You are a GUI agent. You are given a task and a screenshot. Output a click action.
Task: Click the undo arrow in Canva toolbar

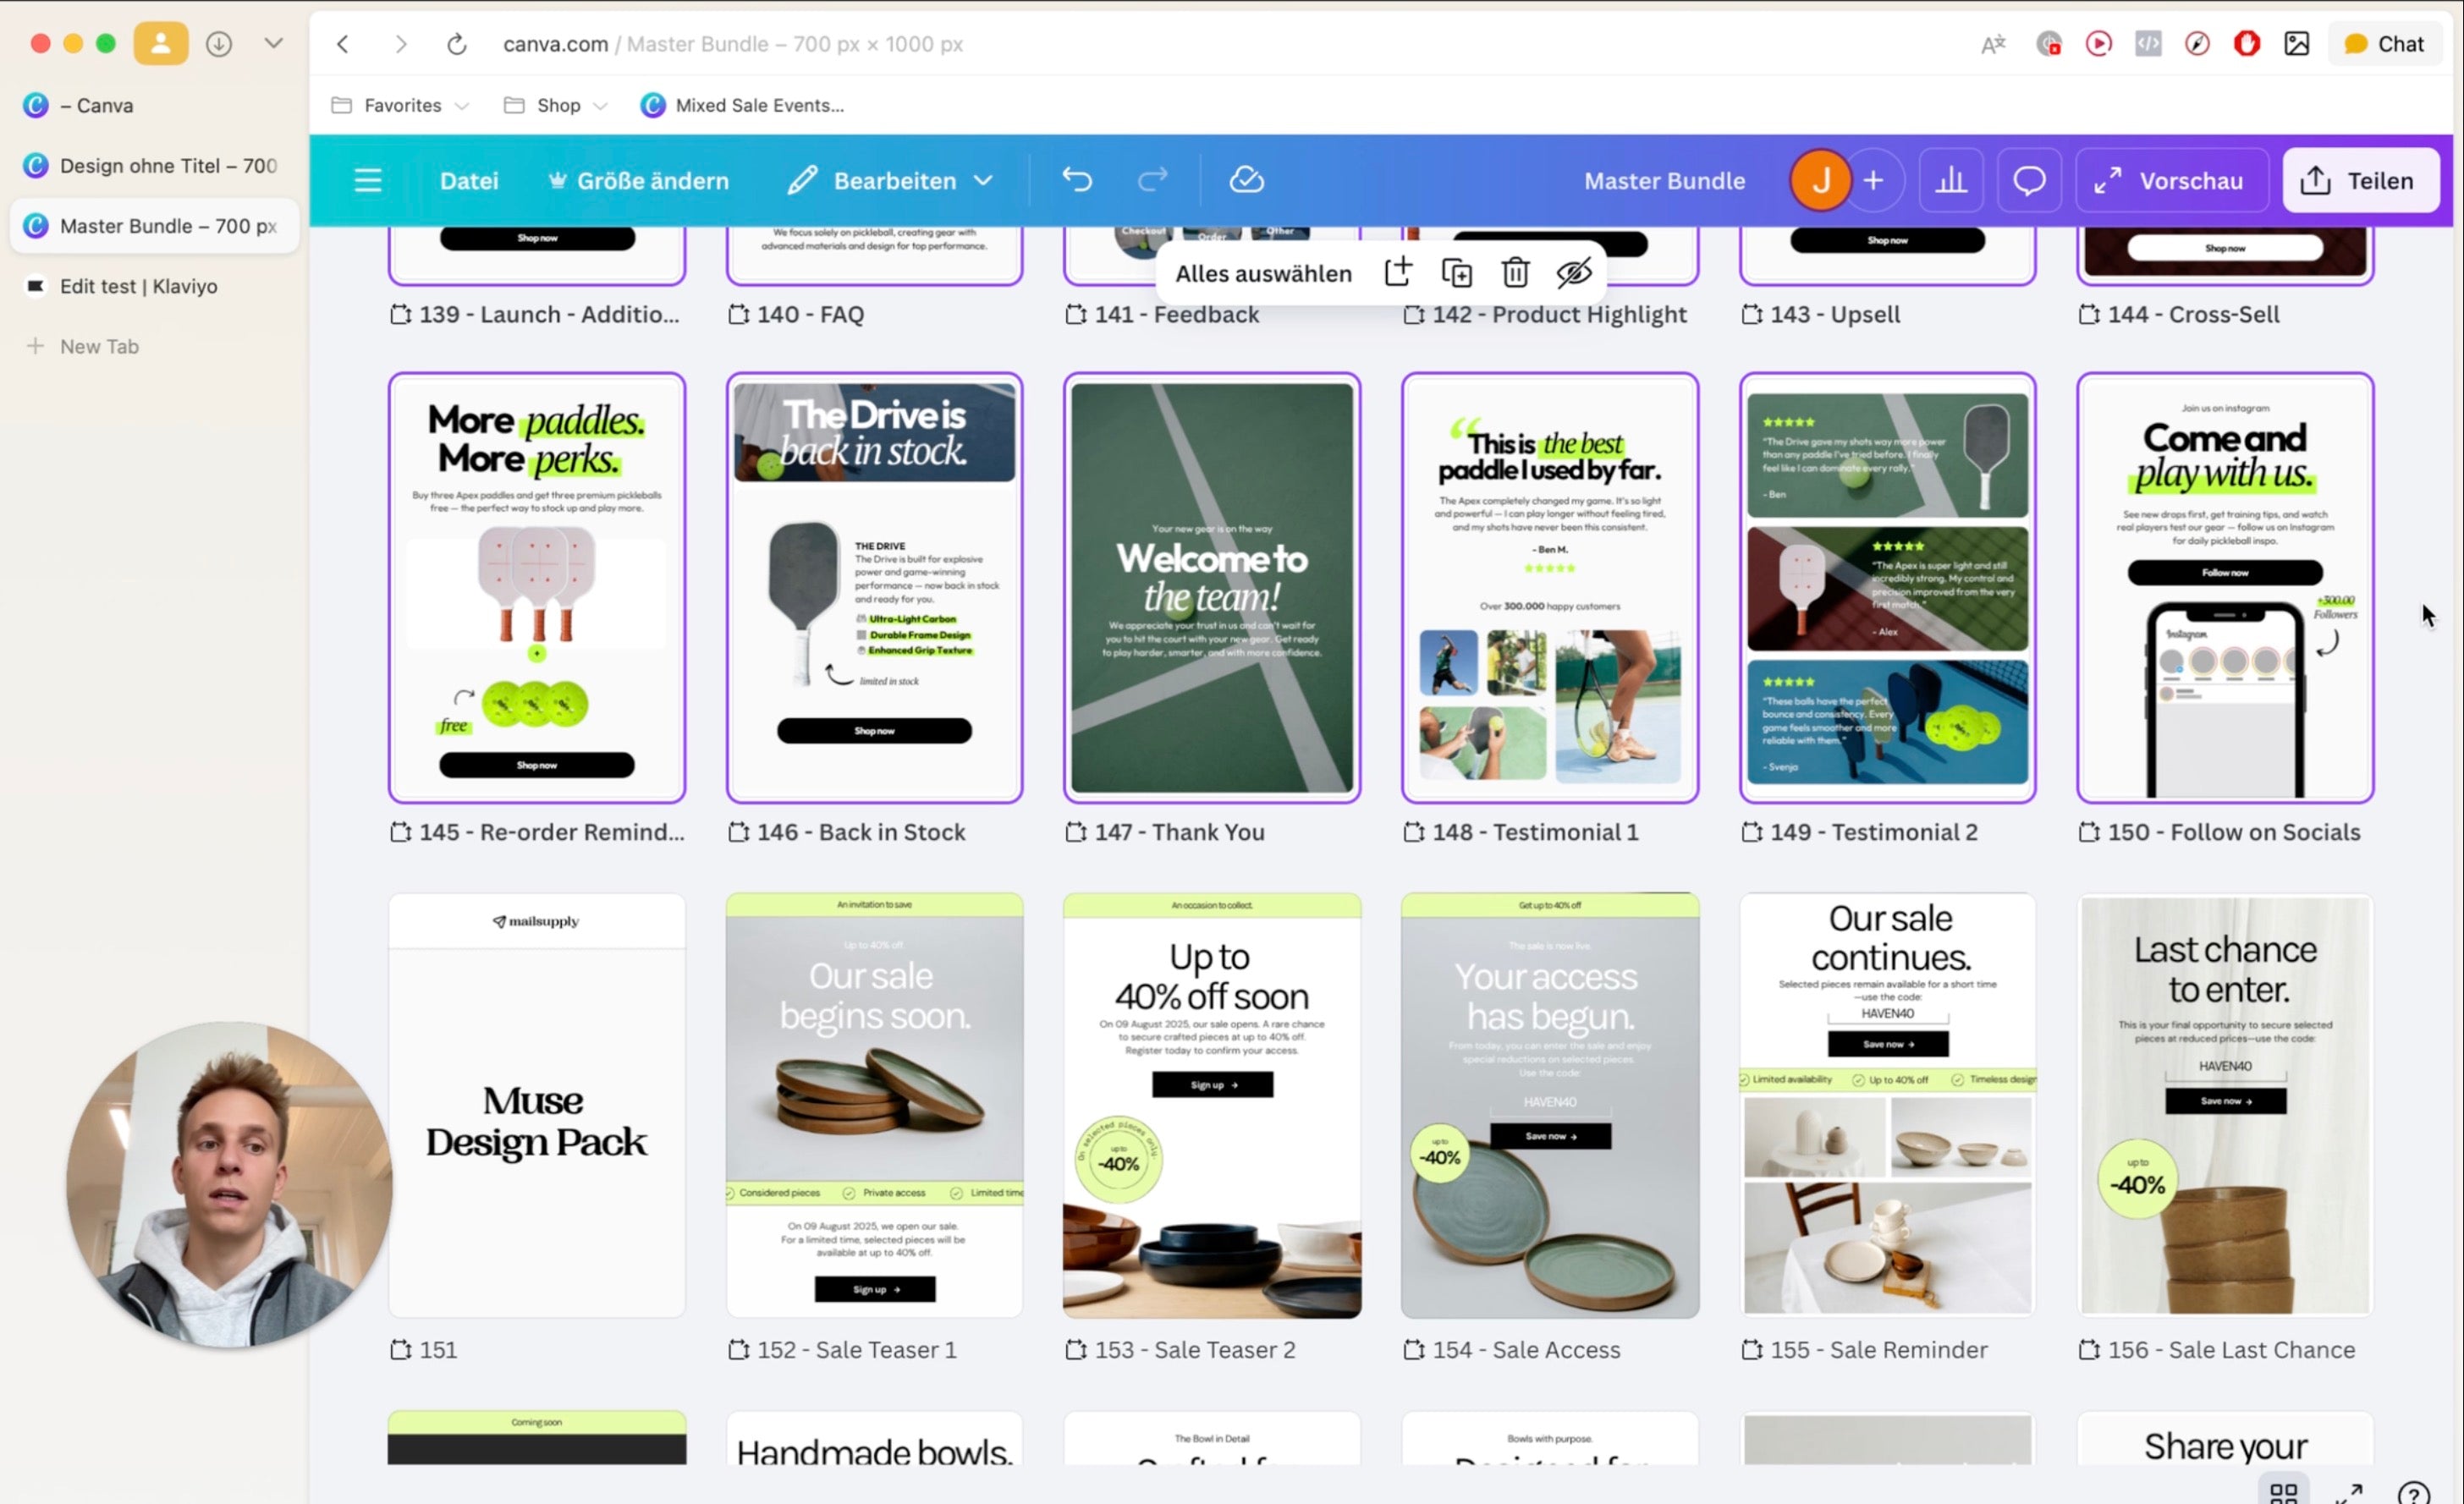(x=1077, y=180)
